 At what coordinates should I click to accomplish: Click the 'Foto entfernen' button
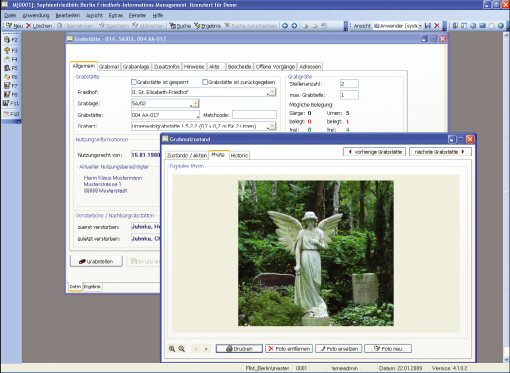(289, 349)
